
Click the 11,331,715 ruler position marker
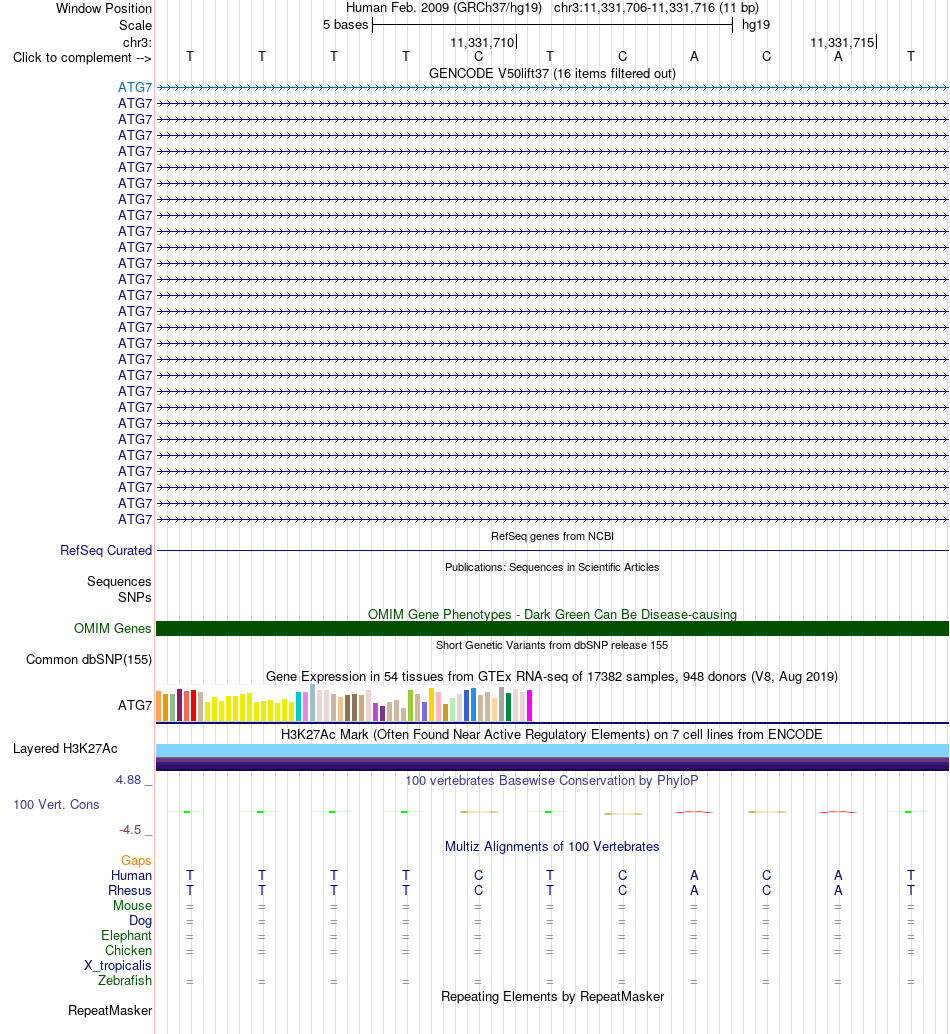[x=843, y=42]
